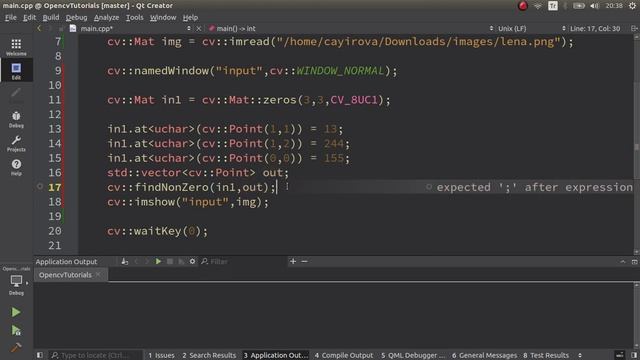Focus the output Filter field

(x=243, y=261)
